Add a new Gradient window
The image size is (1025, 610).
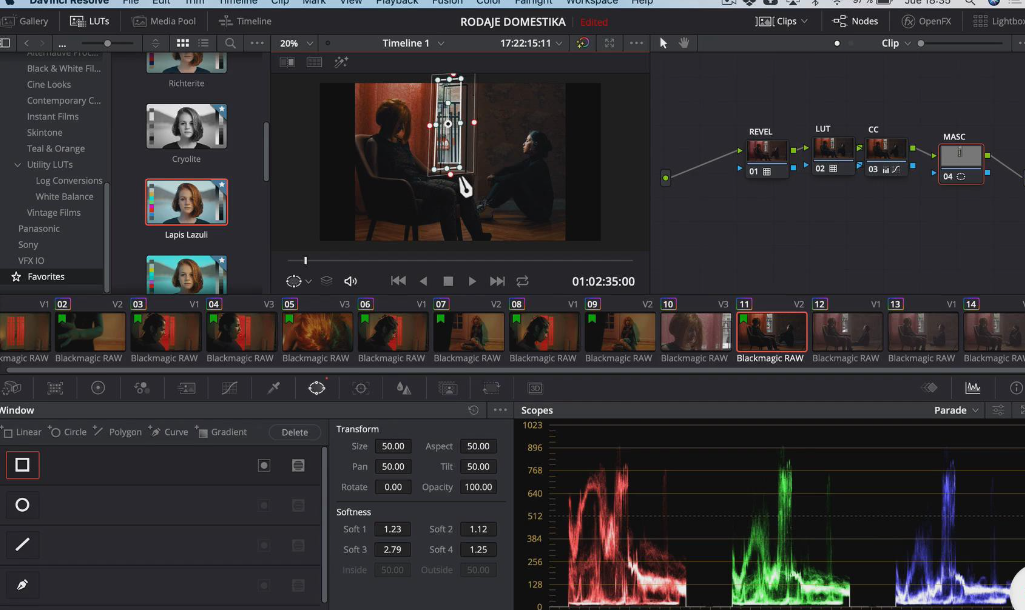click(221, 432)
